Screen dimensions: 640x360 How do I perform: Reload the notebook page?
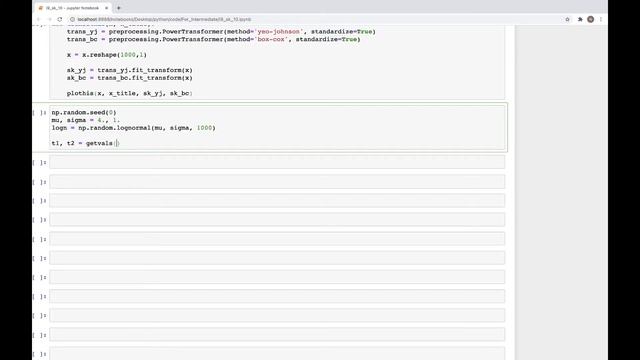(60, 19)
